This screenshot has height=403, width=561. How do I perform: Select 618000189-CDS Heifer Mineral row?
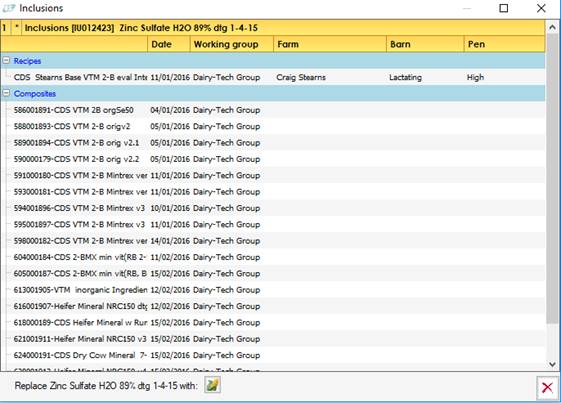pos(274,322)
